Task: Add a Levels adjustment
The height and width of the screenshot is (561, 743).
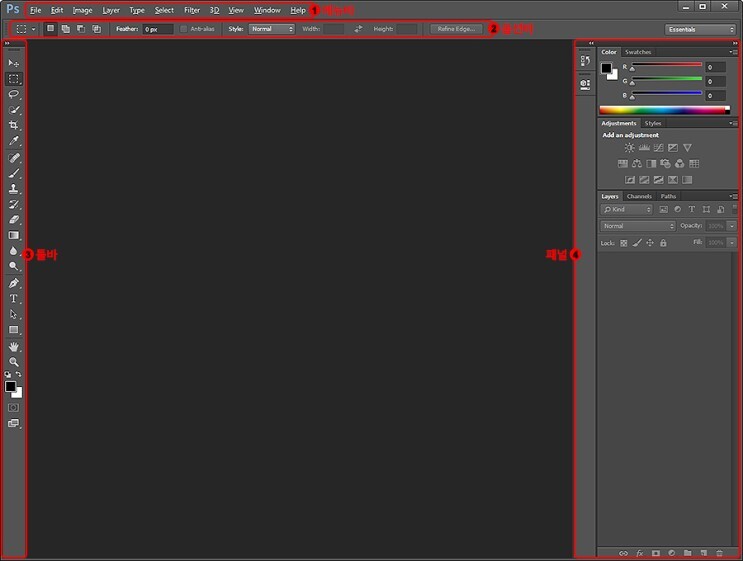Action: 644,148
